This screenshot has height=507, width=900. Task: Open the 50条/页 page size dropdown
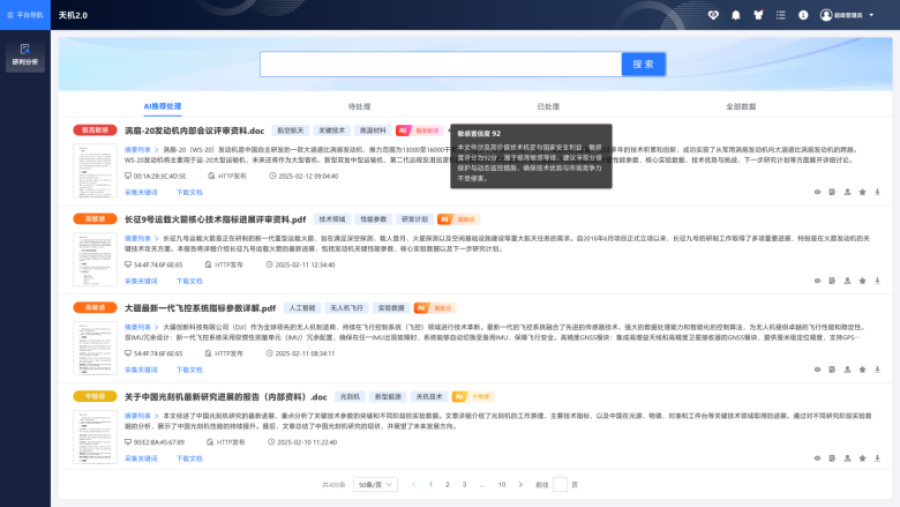click(x=375, y=484)
